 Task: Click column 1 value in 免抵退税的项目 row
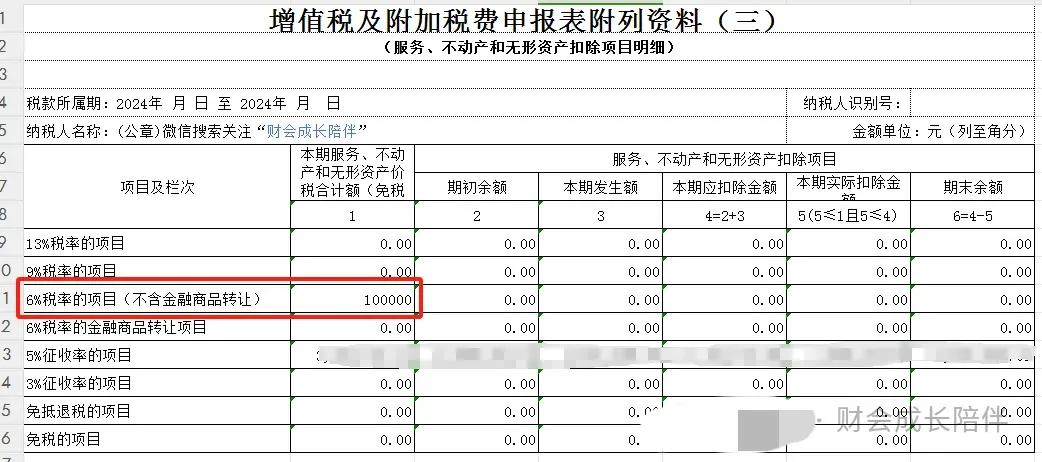click(352, 411)
